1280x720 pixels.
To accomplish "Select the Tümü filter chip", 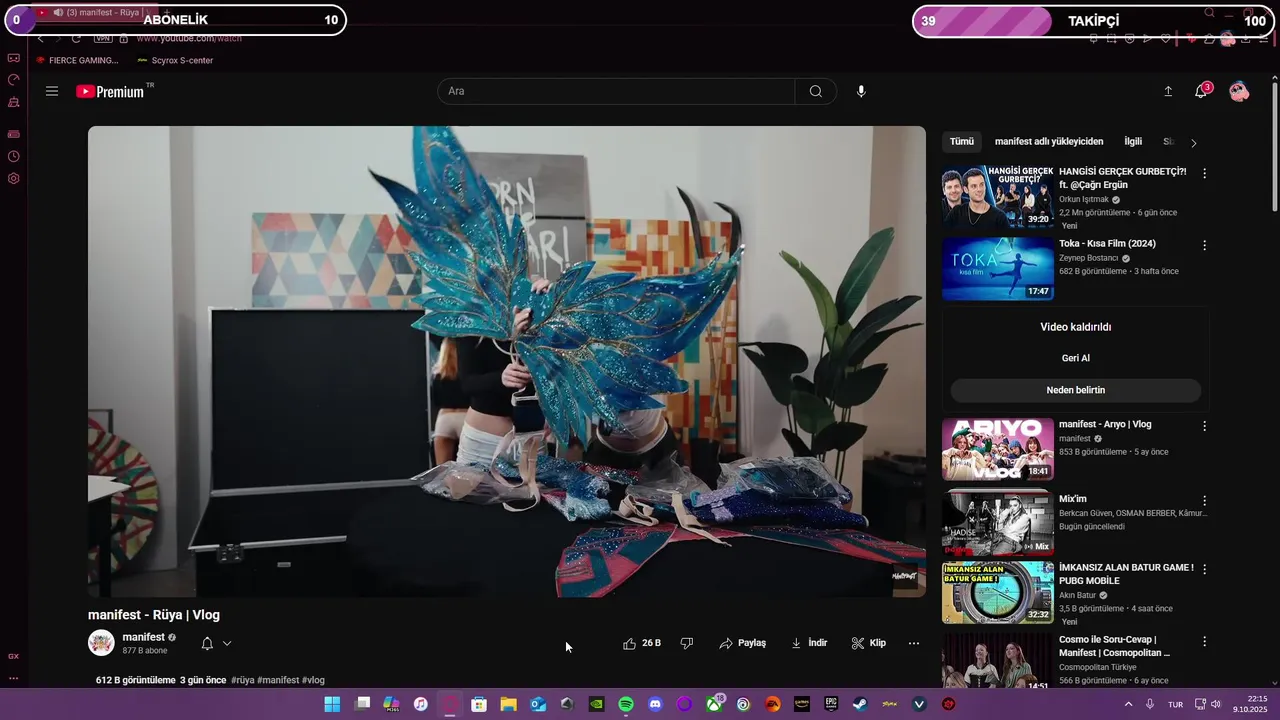I will (962, 142).
